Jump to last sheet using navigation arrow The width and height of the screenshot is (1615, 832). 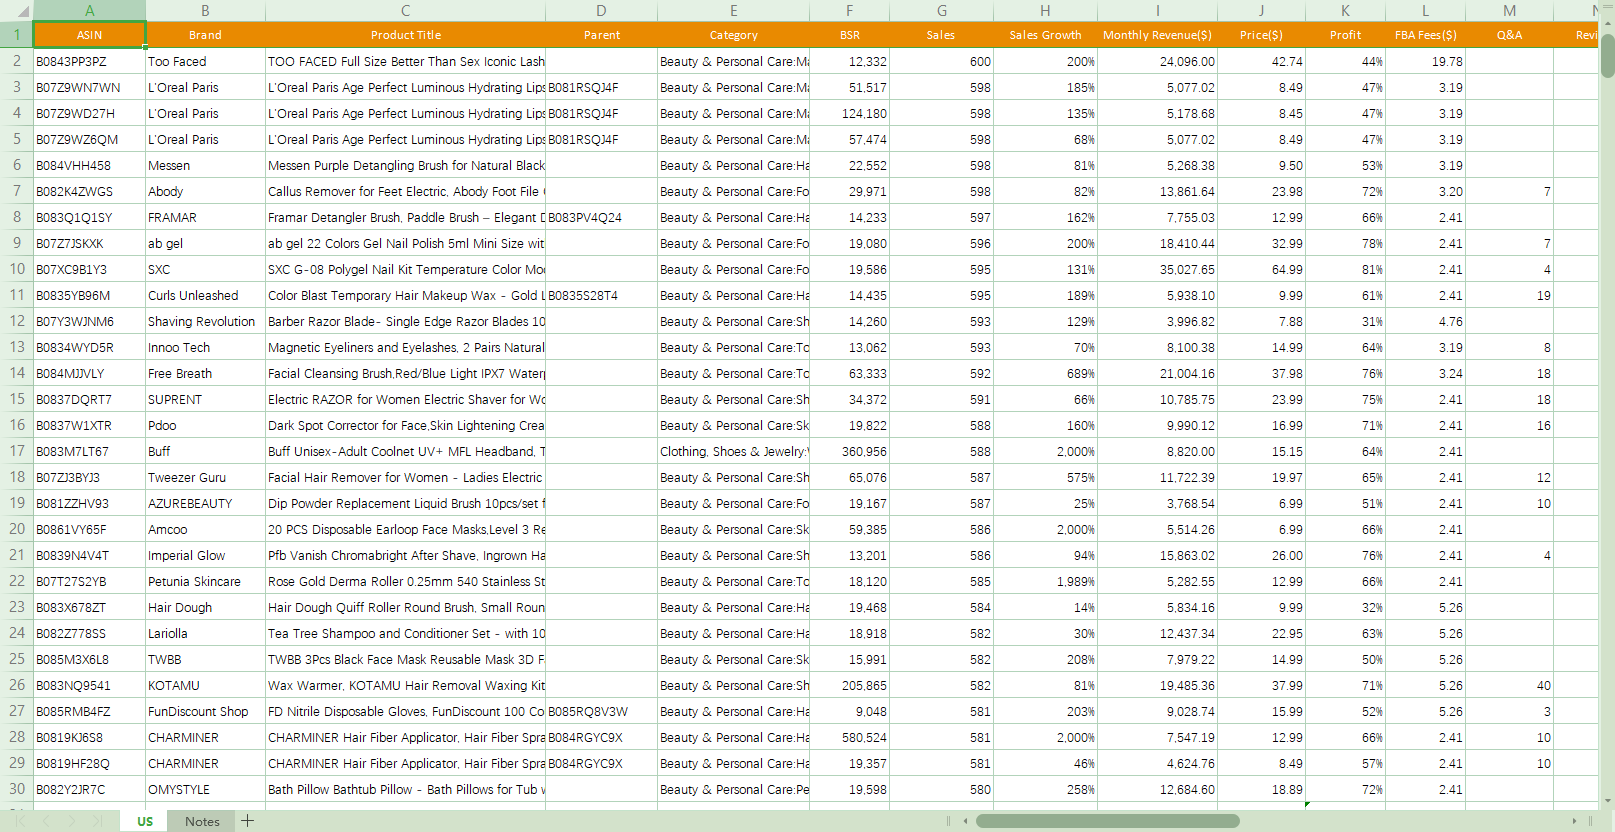(98, 821)
